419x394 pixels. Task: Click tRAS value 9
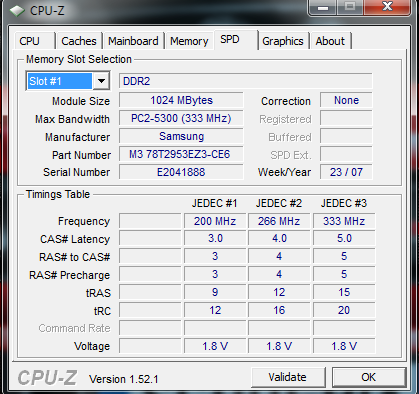215,292
